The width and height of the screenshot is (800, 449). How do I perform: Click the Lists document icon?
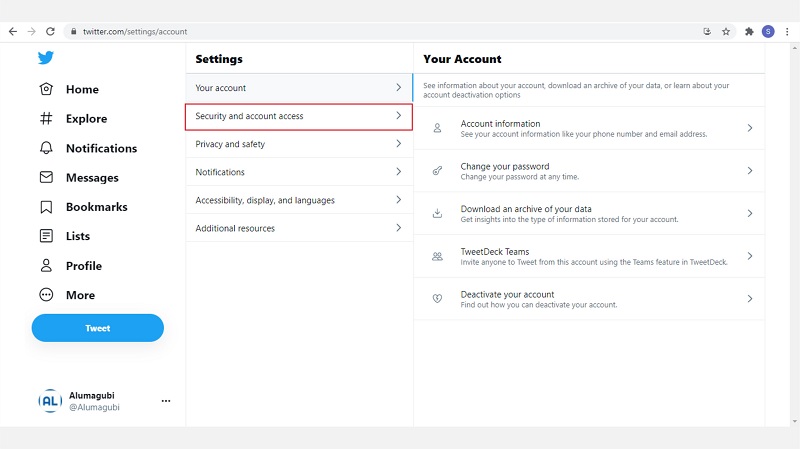point(46,236)
